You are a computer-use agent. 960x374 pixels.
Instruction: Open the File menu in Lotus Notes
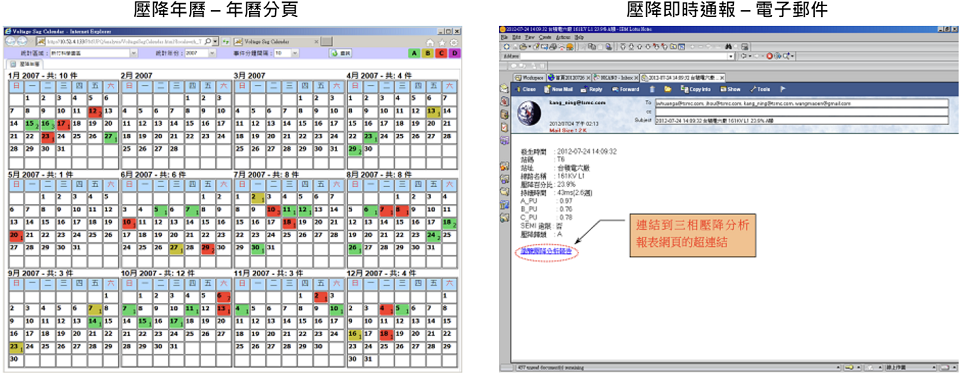pyautogui.click(x=504, y=37)
